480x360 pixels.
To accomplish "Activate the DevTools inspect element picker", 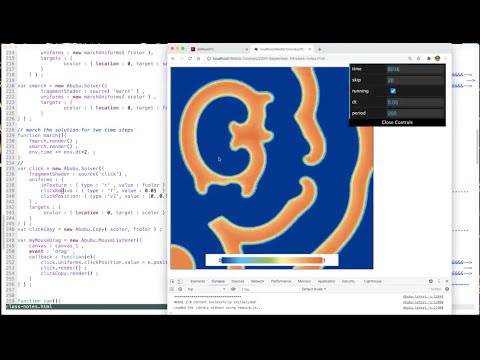I will click(172, 281).
